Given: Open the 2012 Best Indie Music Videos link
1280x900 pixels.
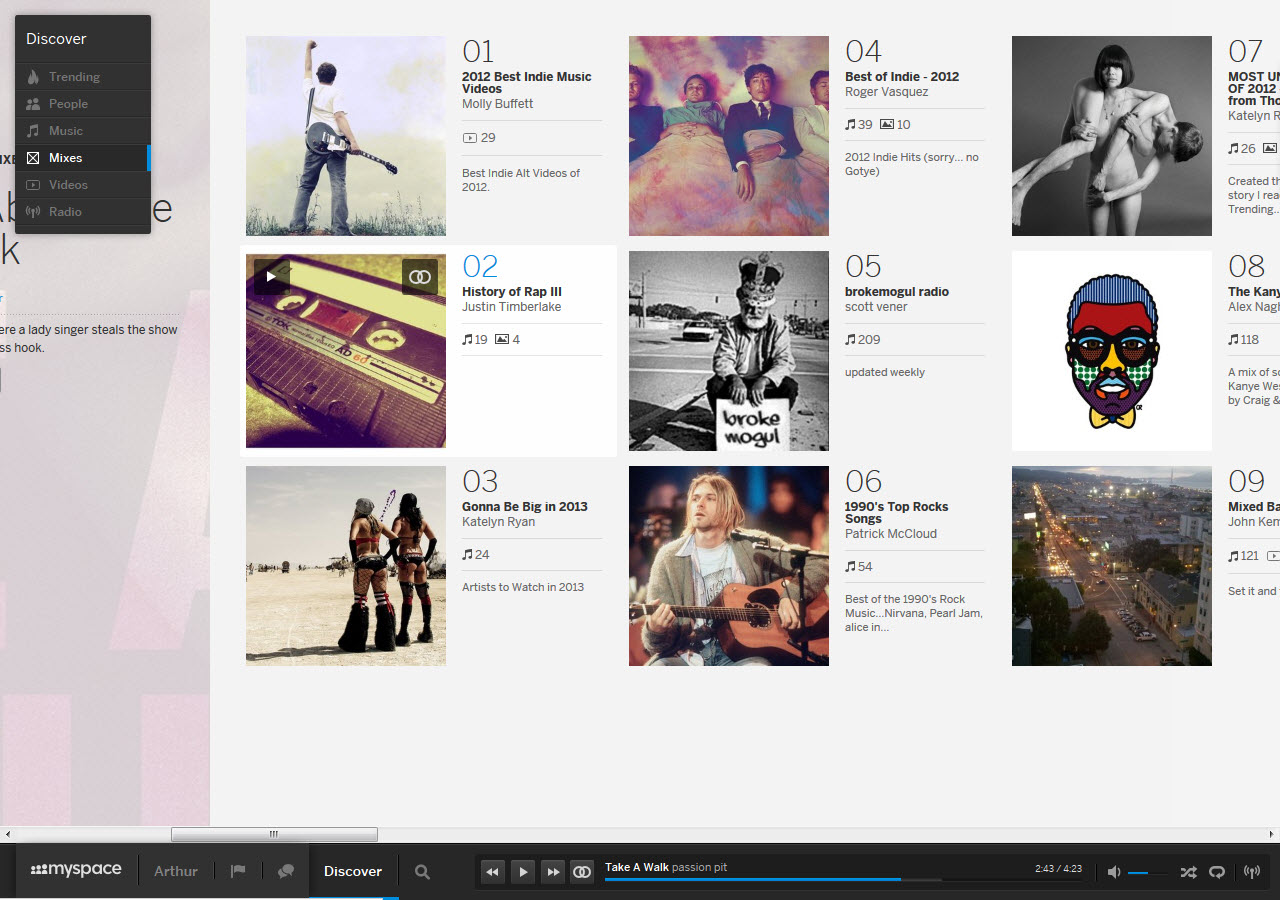Looking at the screenshot, I should pos(526,83).
